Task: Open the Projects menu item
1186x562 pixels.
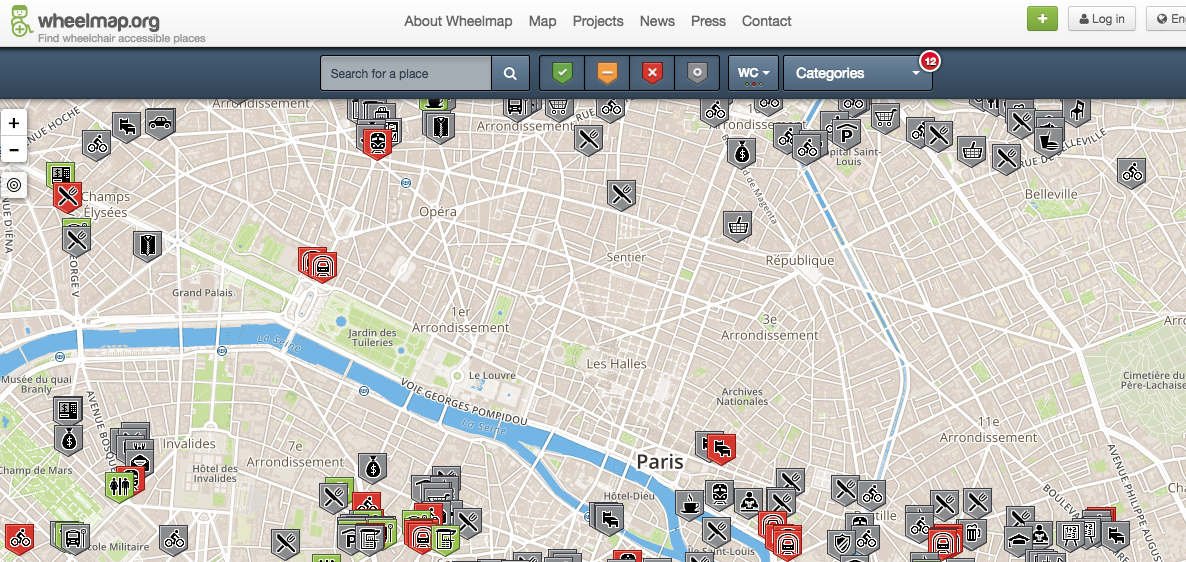Action: tap(598, 21)
